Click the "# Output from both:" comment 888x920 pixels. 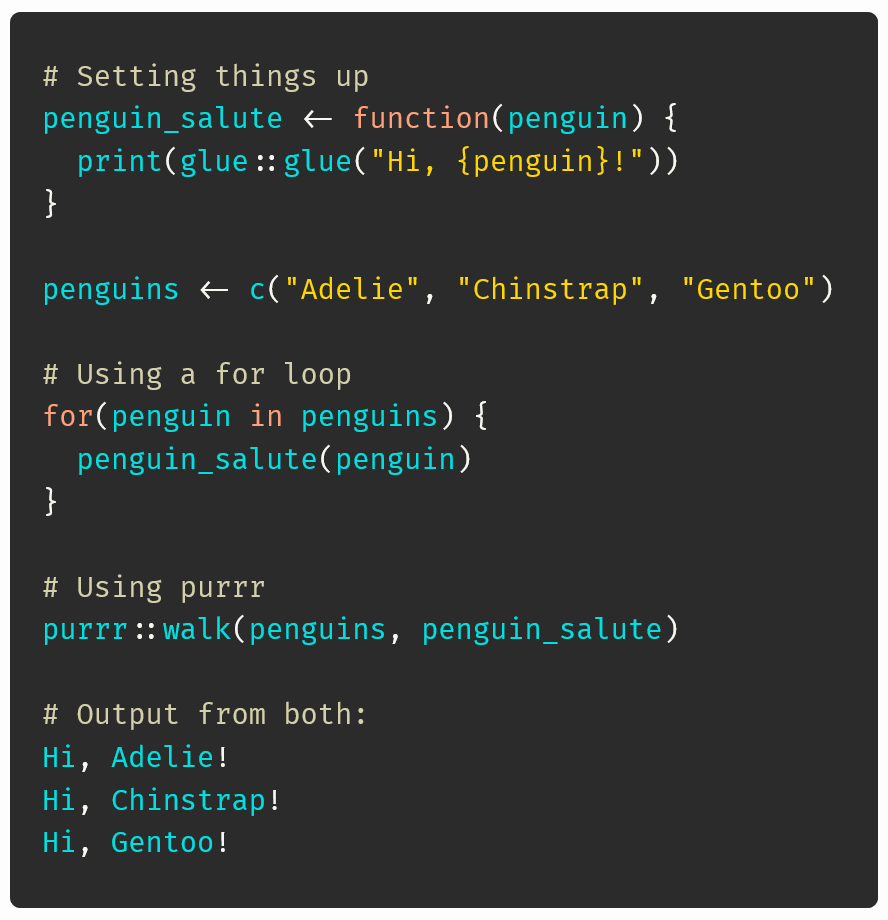click(205, 715)
